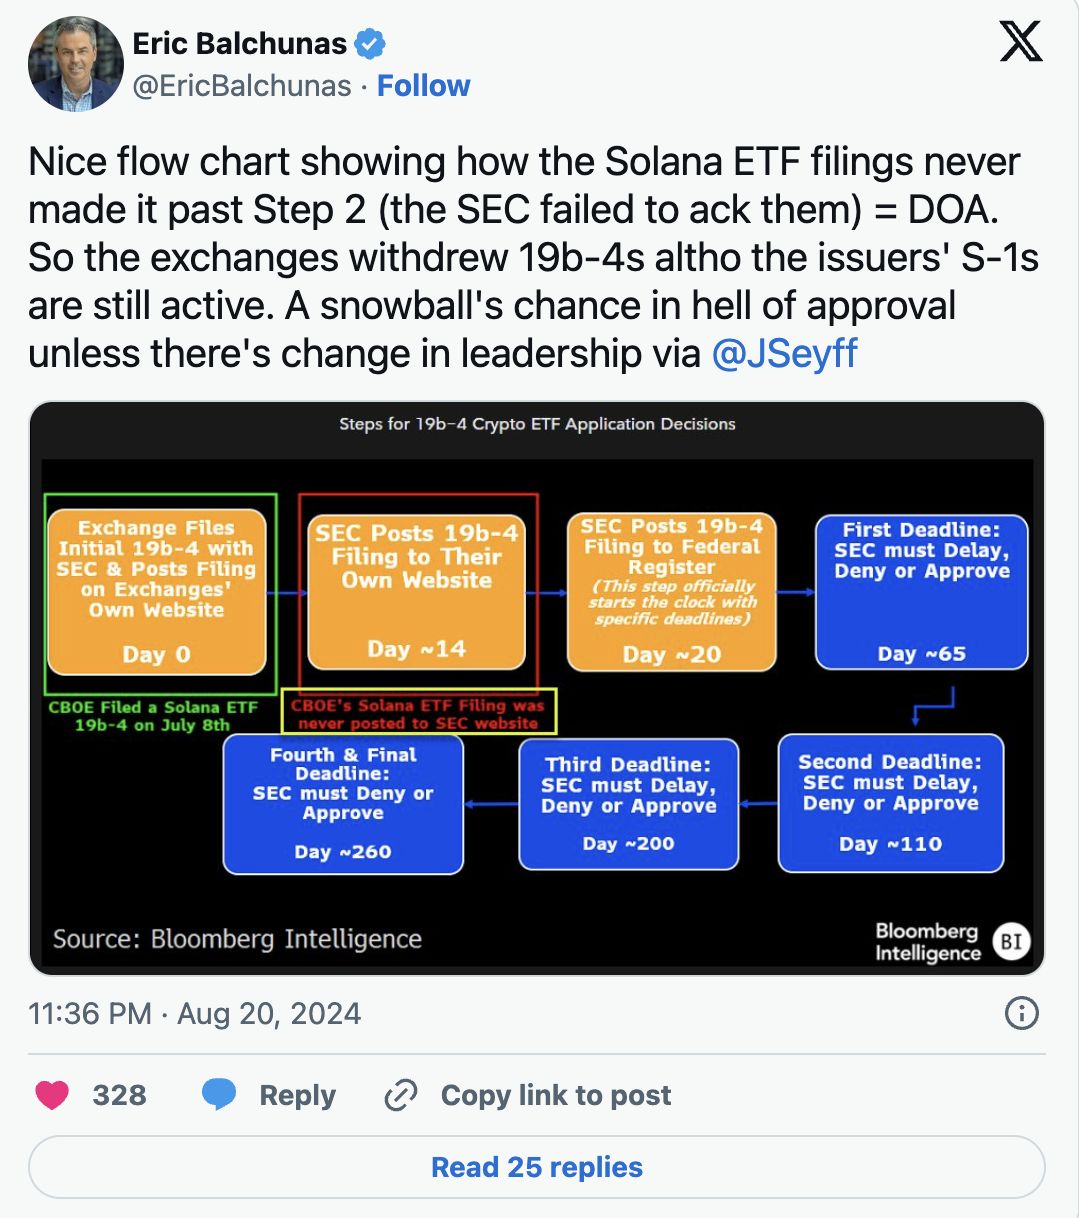Click the like counter showing 328
Viewport: 1082px width, 1218px height.
(x=119, y=1095)
